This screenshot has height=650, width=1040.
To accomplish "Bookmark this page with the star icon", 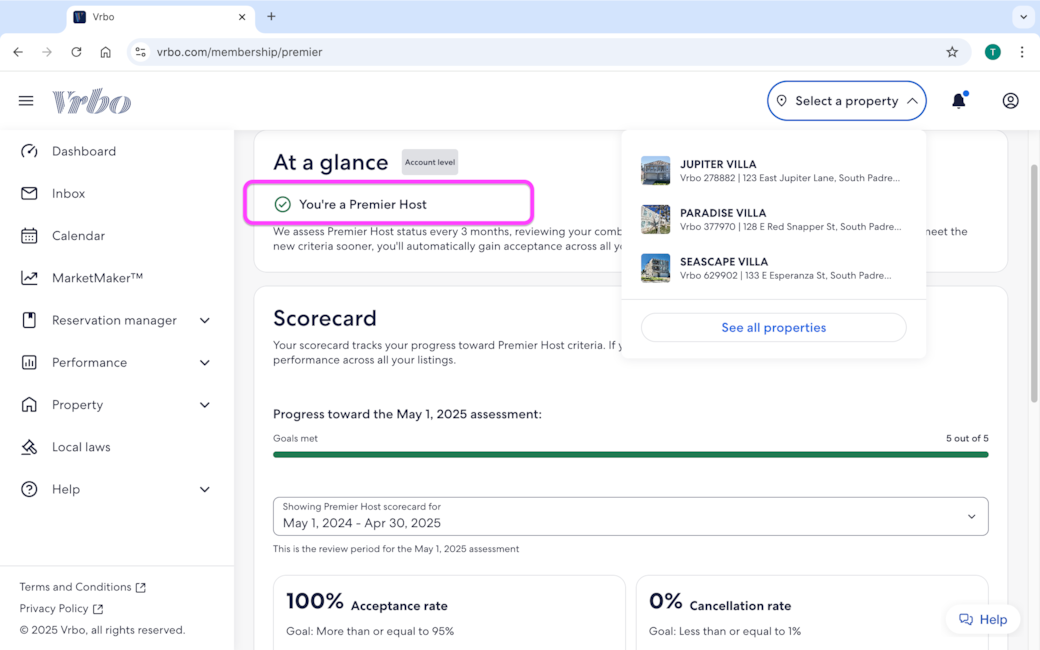I will tap(952, 52).
